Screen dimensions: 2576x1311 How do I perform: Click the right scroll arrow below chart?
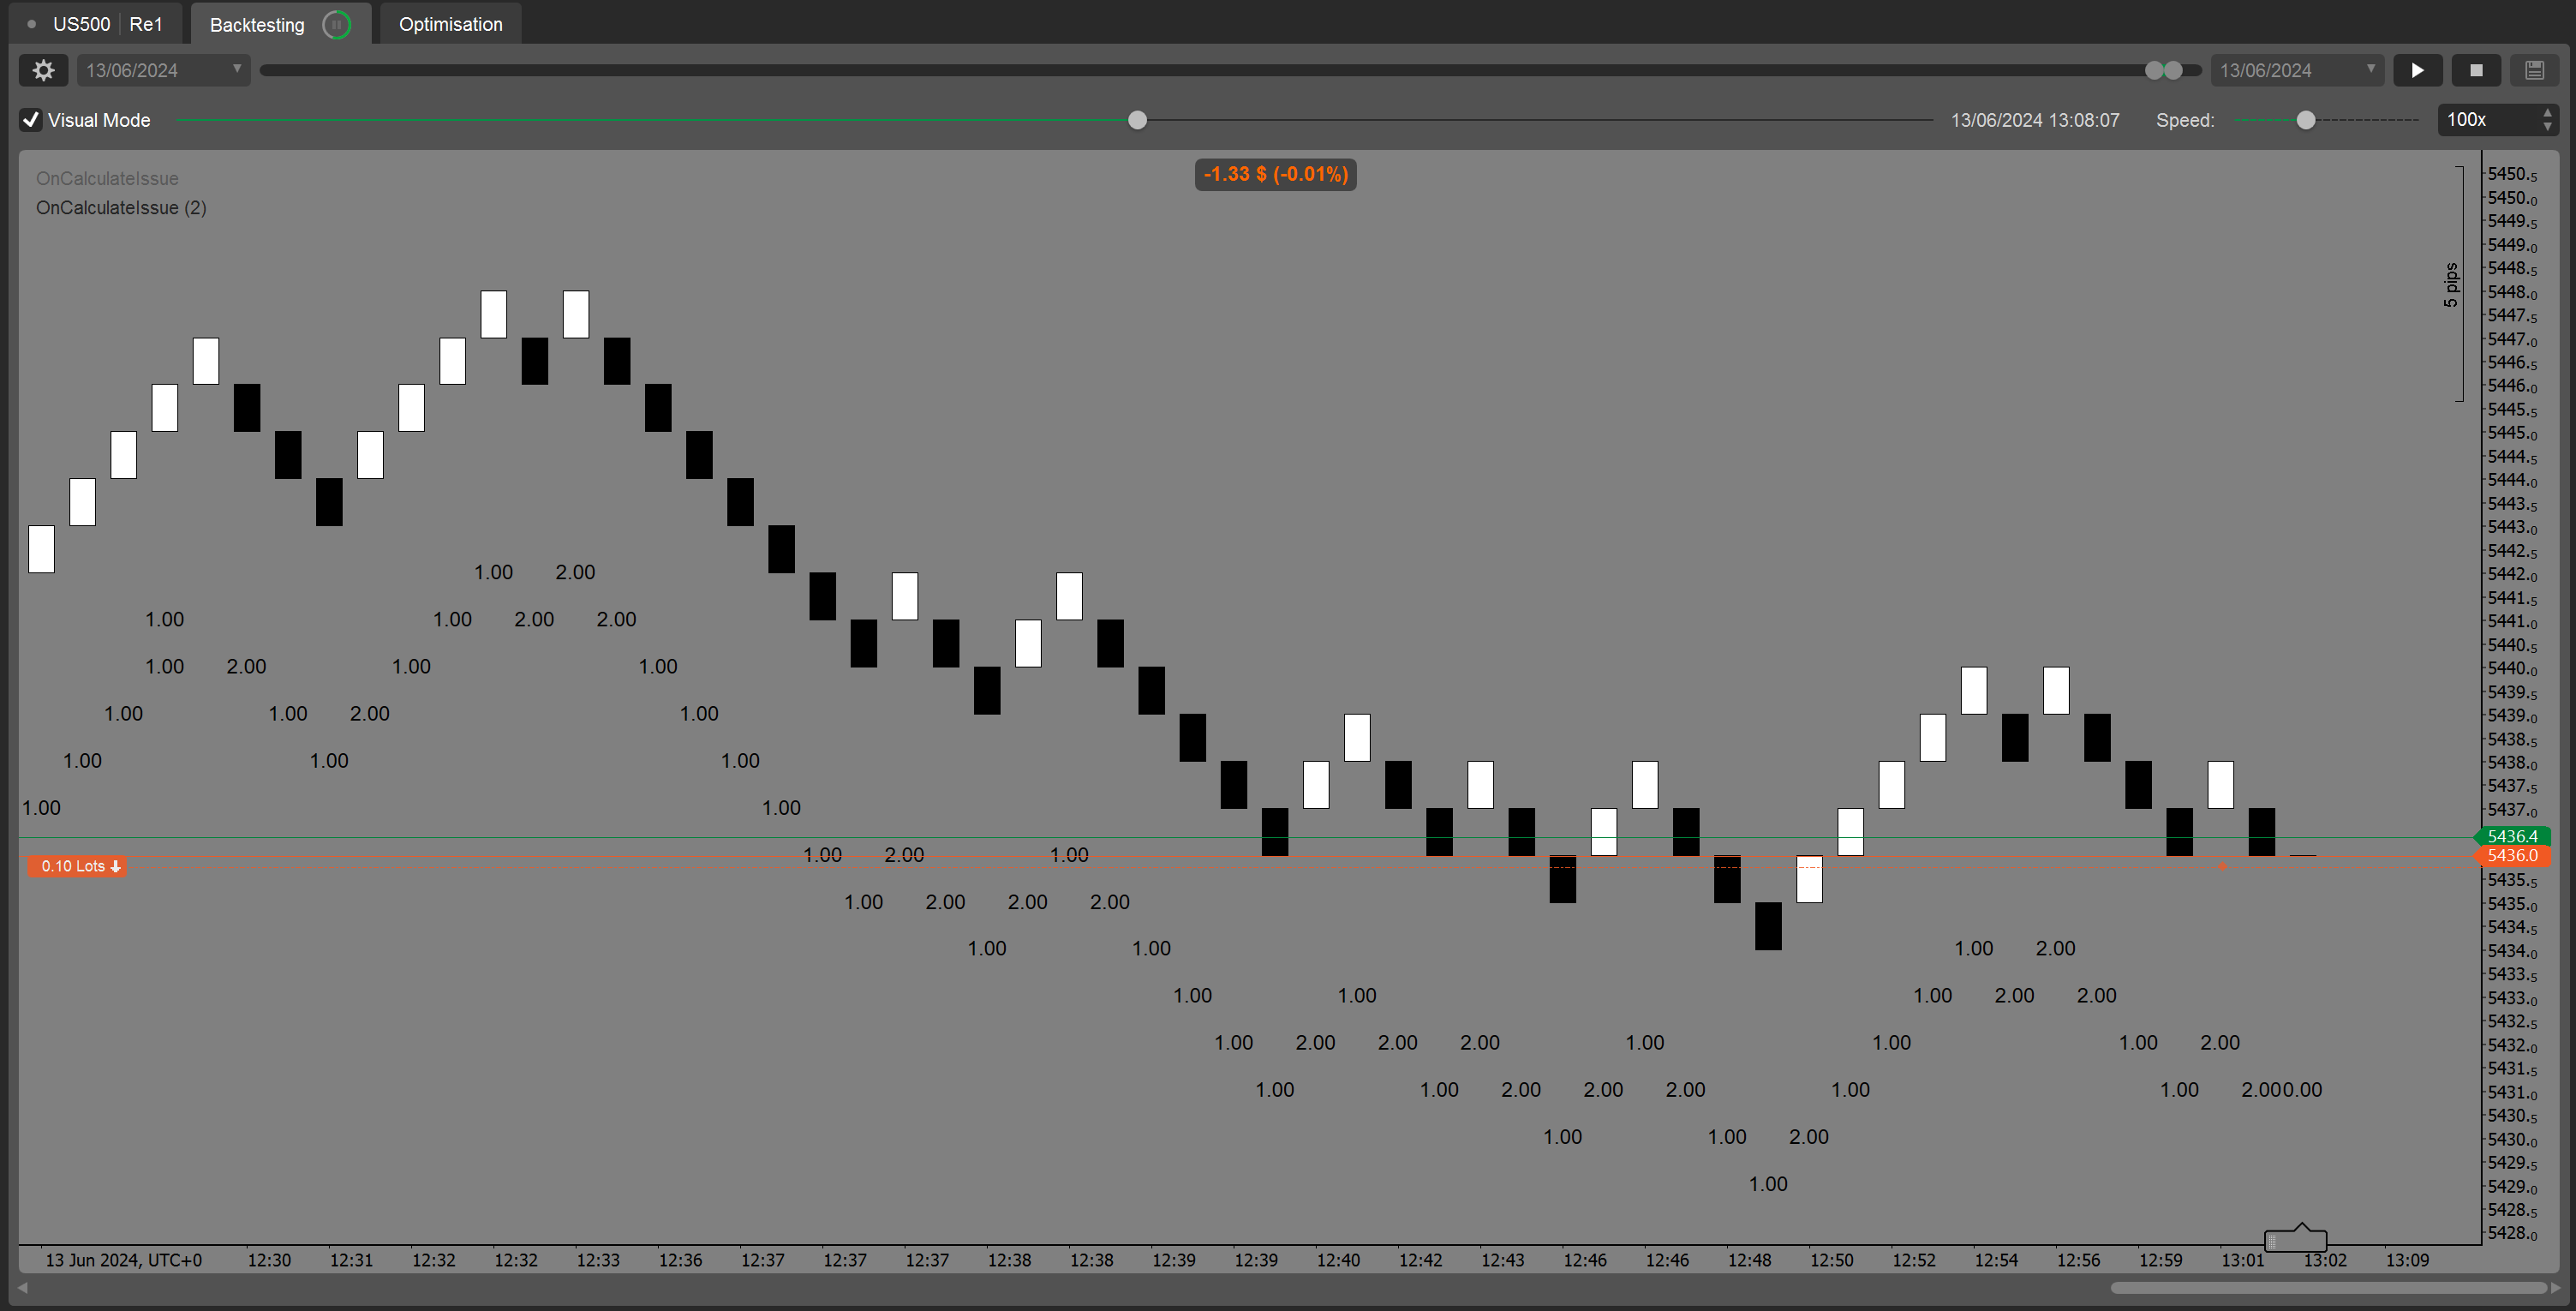pos(2555,1288)
